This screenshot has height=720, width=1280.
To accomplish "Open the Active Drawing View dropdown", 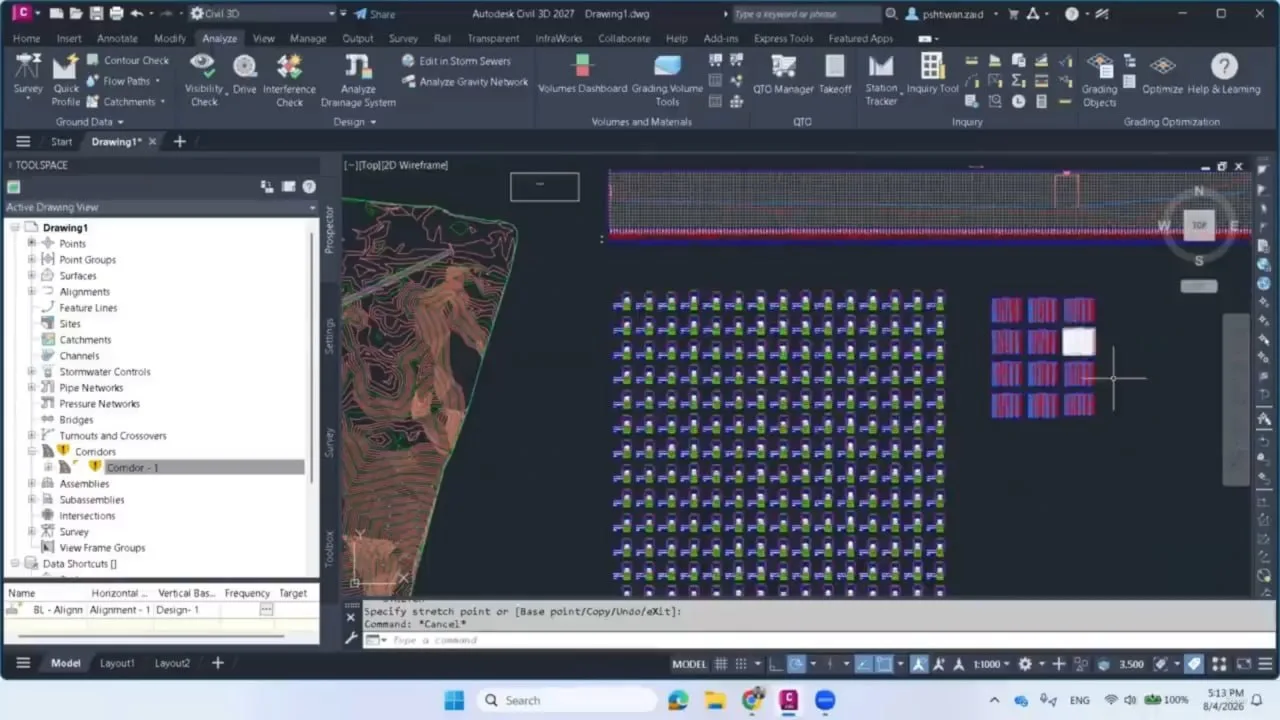I will click(161, 207).
